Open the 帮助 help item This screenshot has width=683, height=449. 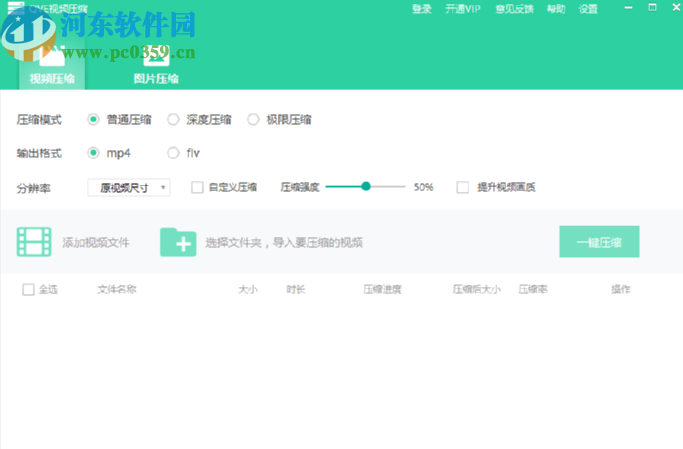pos(556,9)
